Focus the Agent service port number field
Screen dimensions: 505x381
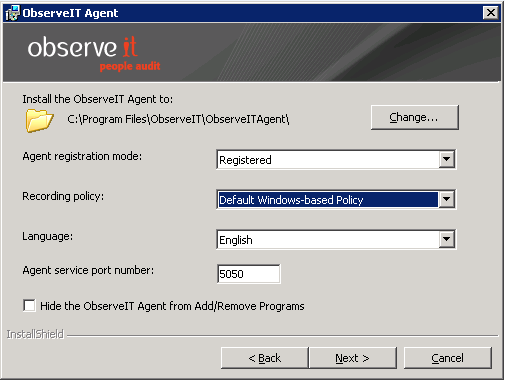[x=249, y=274]
